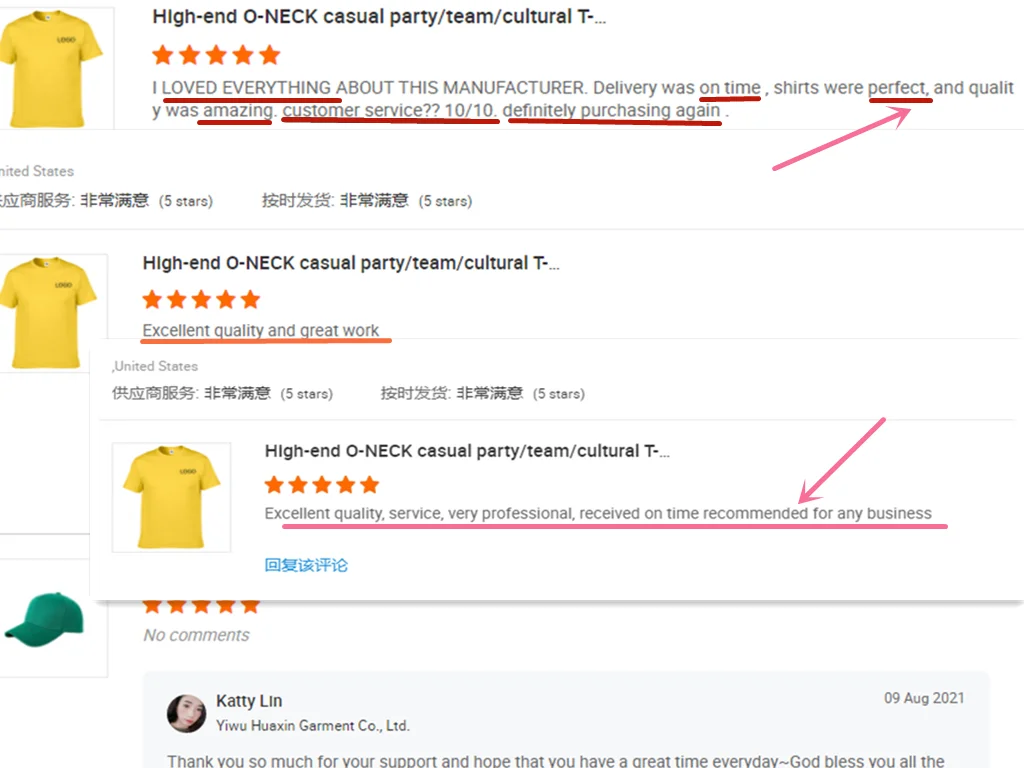Open yellow T-shirt thumbnail in second review

[50, 312]
